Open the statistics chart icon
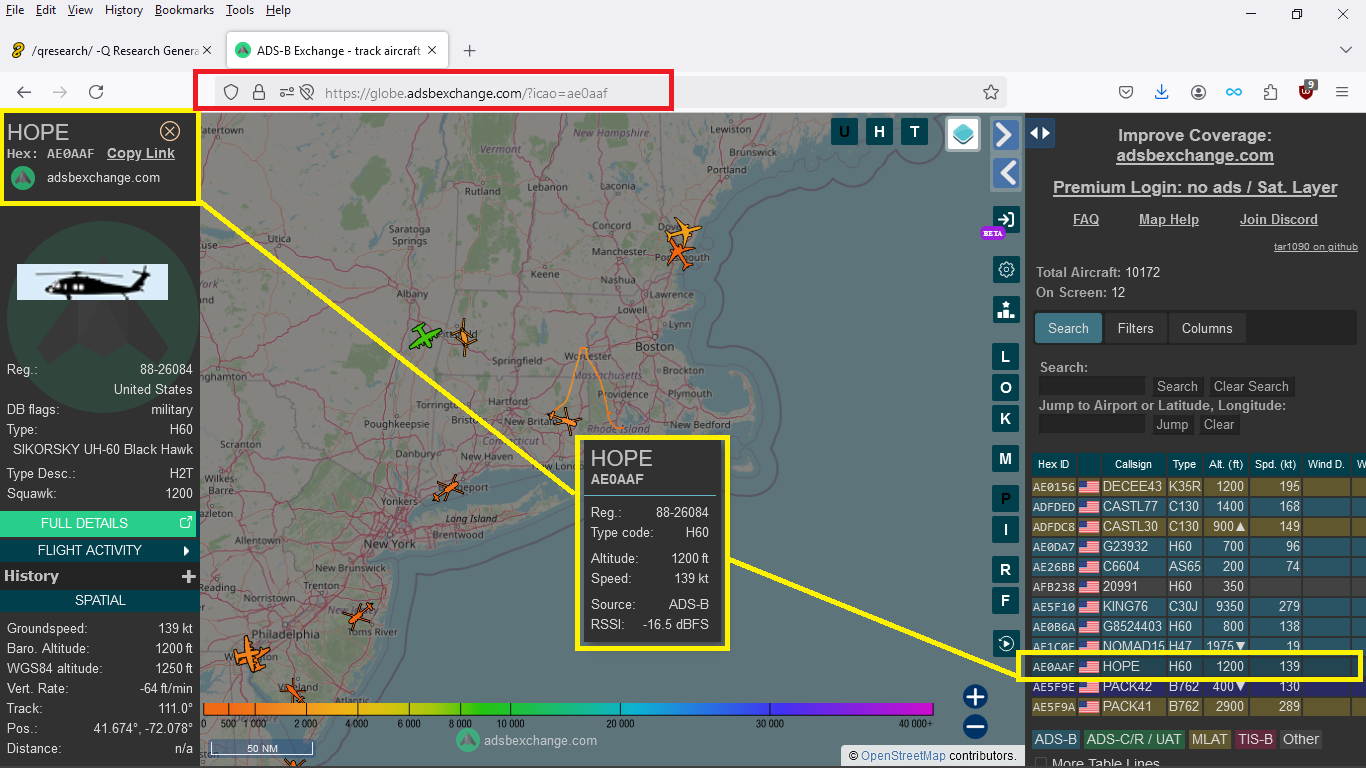Image resolution: width=1366 pixels, height=768 pixels. (1006, 310)
